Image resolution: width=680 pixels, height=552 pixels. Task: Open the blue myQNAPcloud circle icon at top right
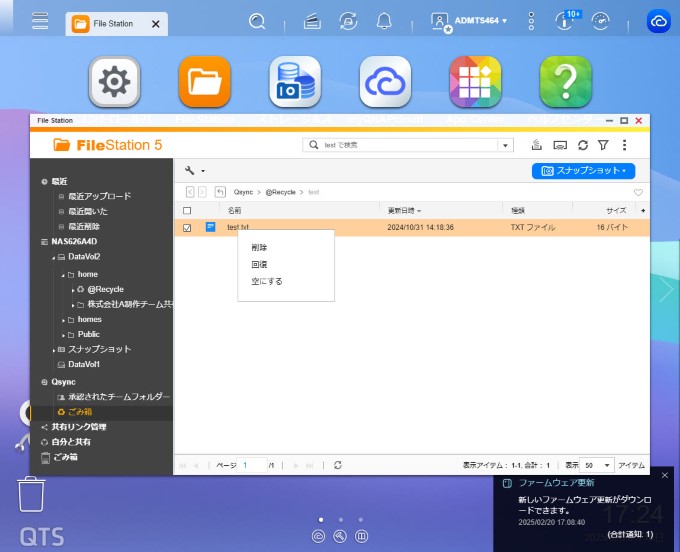(659, 21)
